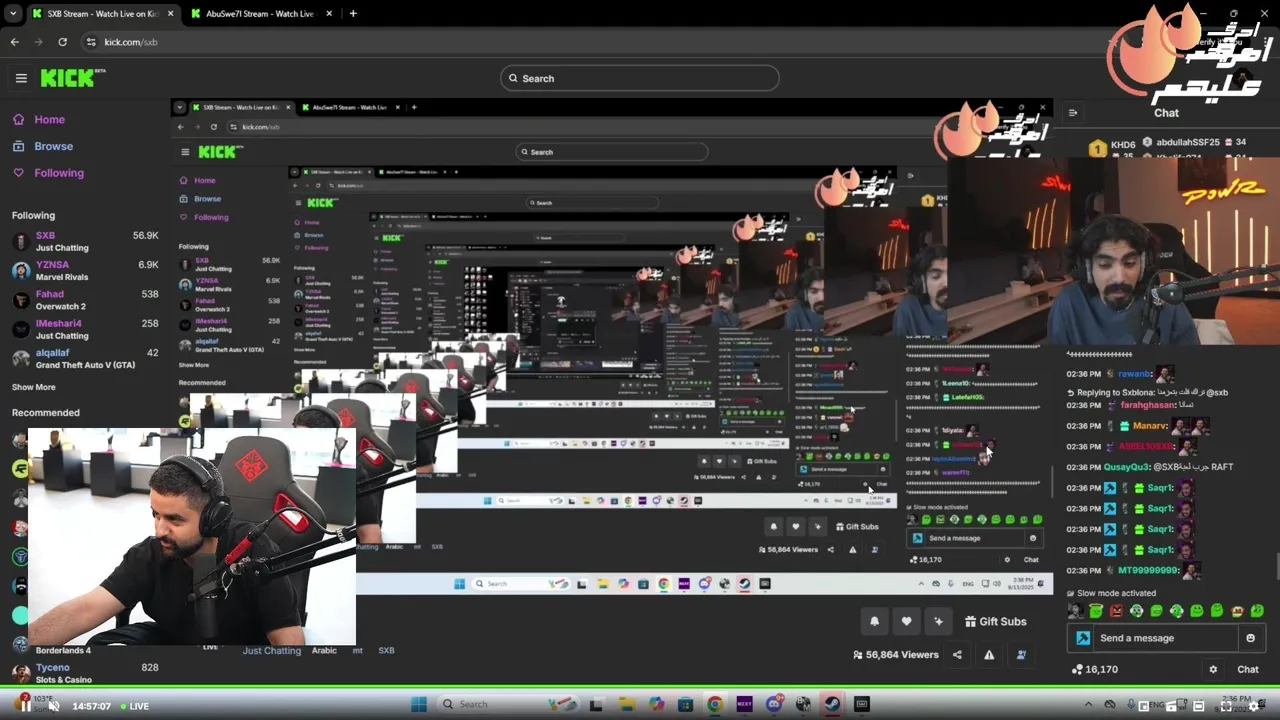Click username farahghasan in chat

point(1149,405)
